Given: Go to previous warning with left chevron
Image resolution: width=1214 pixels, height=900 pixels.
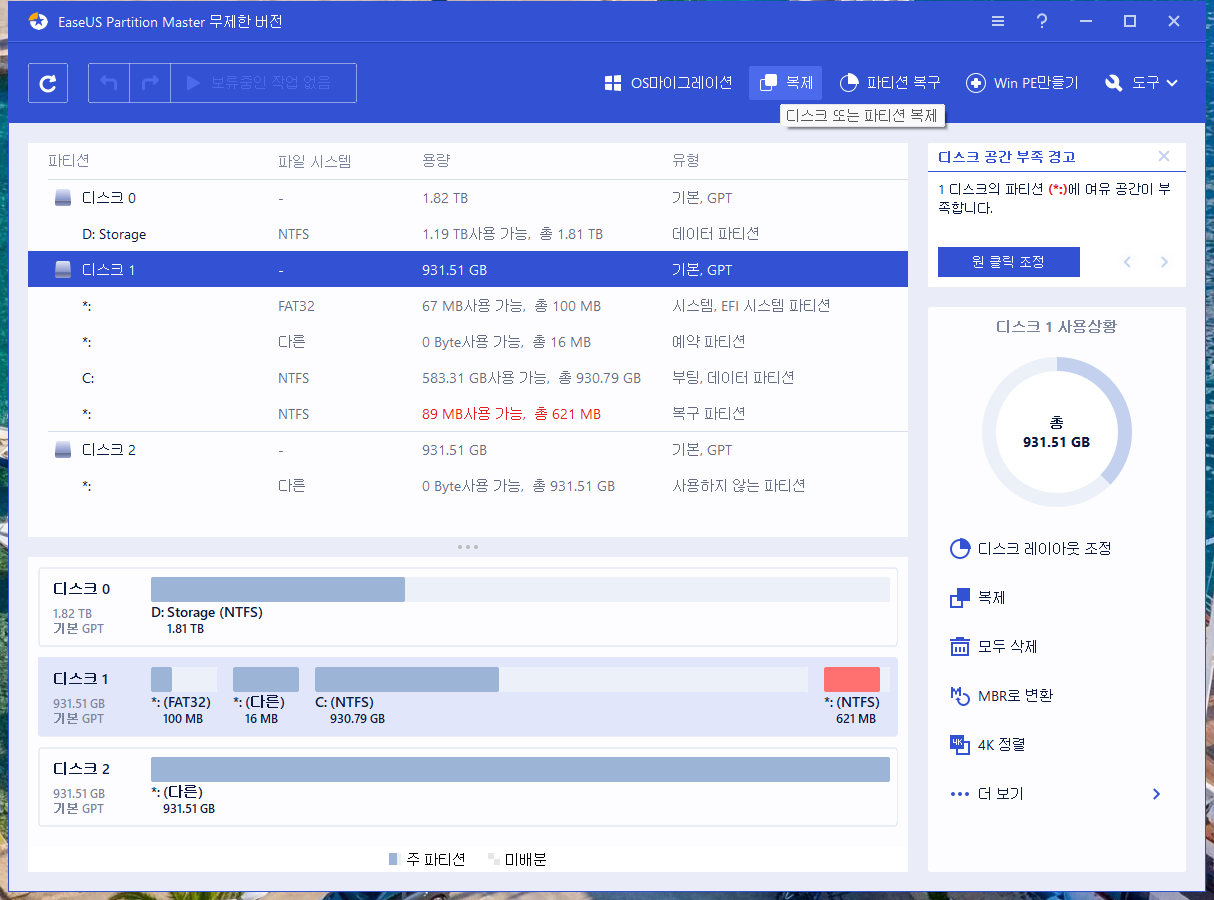Looking at the screenshot, I should 1127,262.
